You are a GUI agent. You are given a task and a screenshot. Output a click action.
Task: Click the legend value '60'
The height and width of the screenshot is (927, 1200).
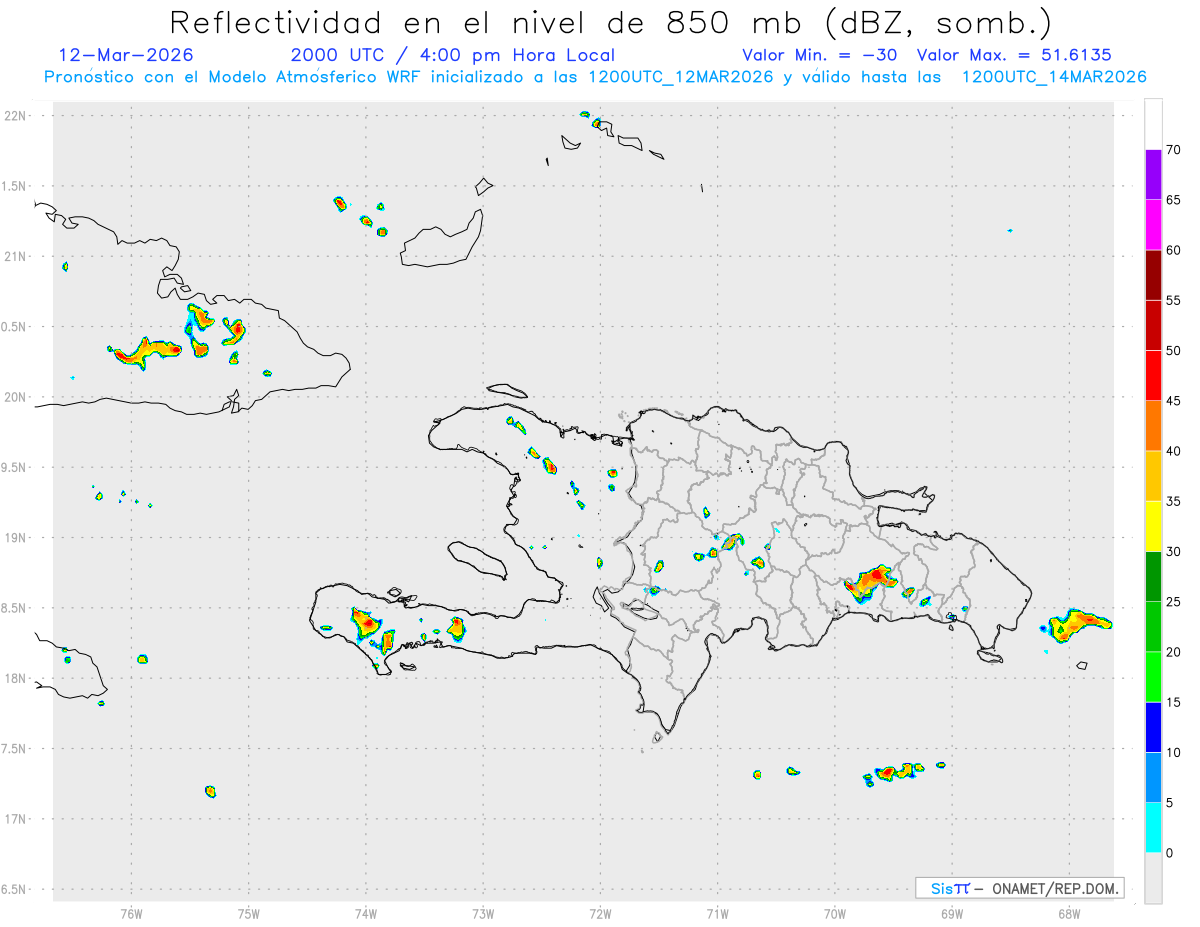1174,250
